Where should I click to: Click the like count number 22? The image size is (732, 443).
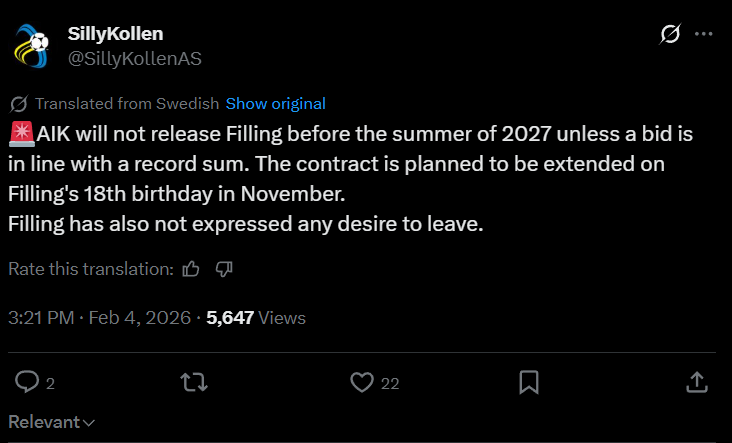(390, 383)
